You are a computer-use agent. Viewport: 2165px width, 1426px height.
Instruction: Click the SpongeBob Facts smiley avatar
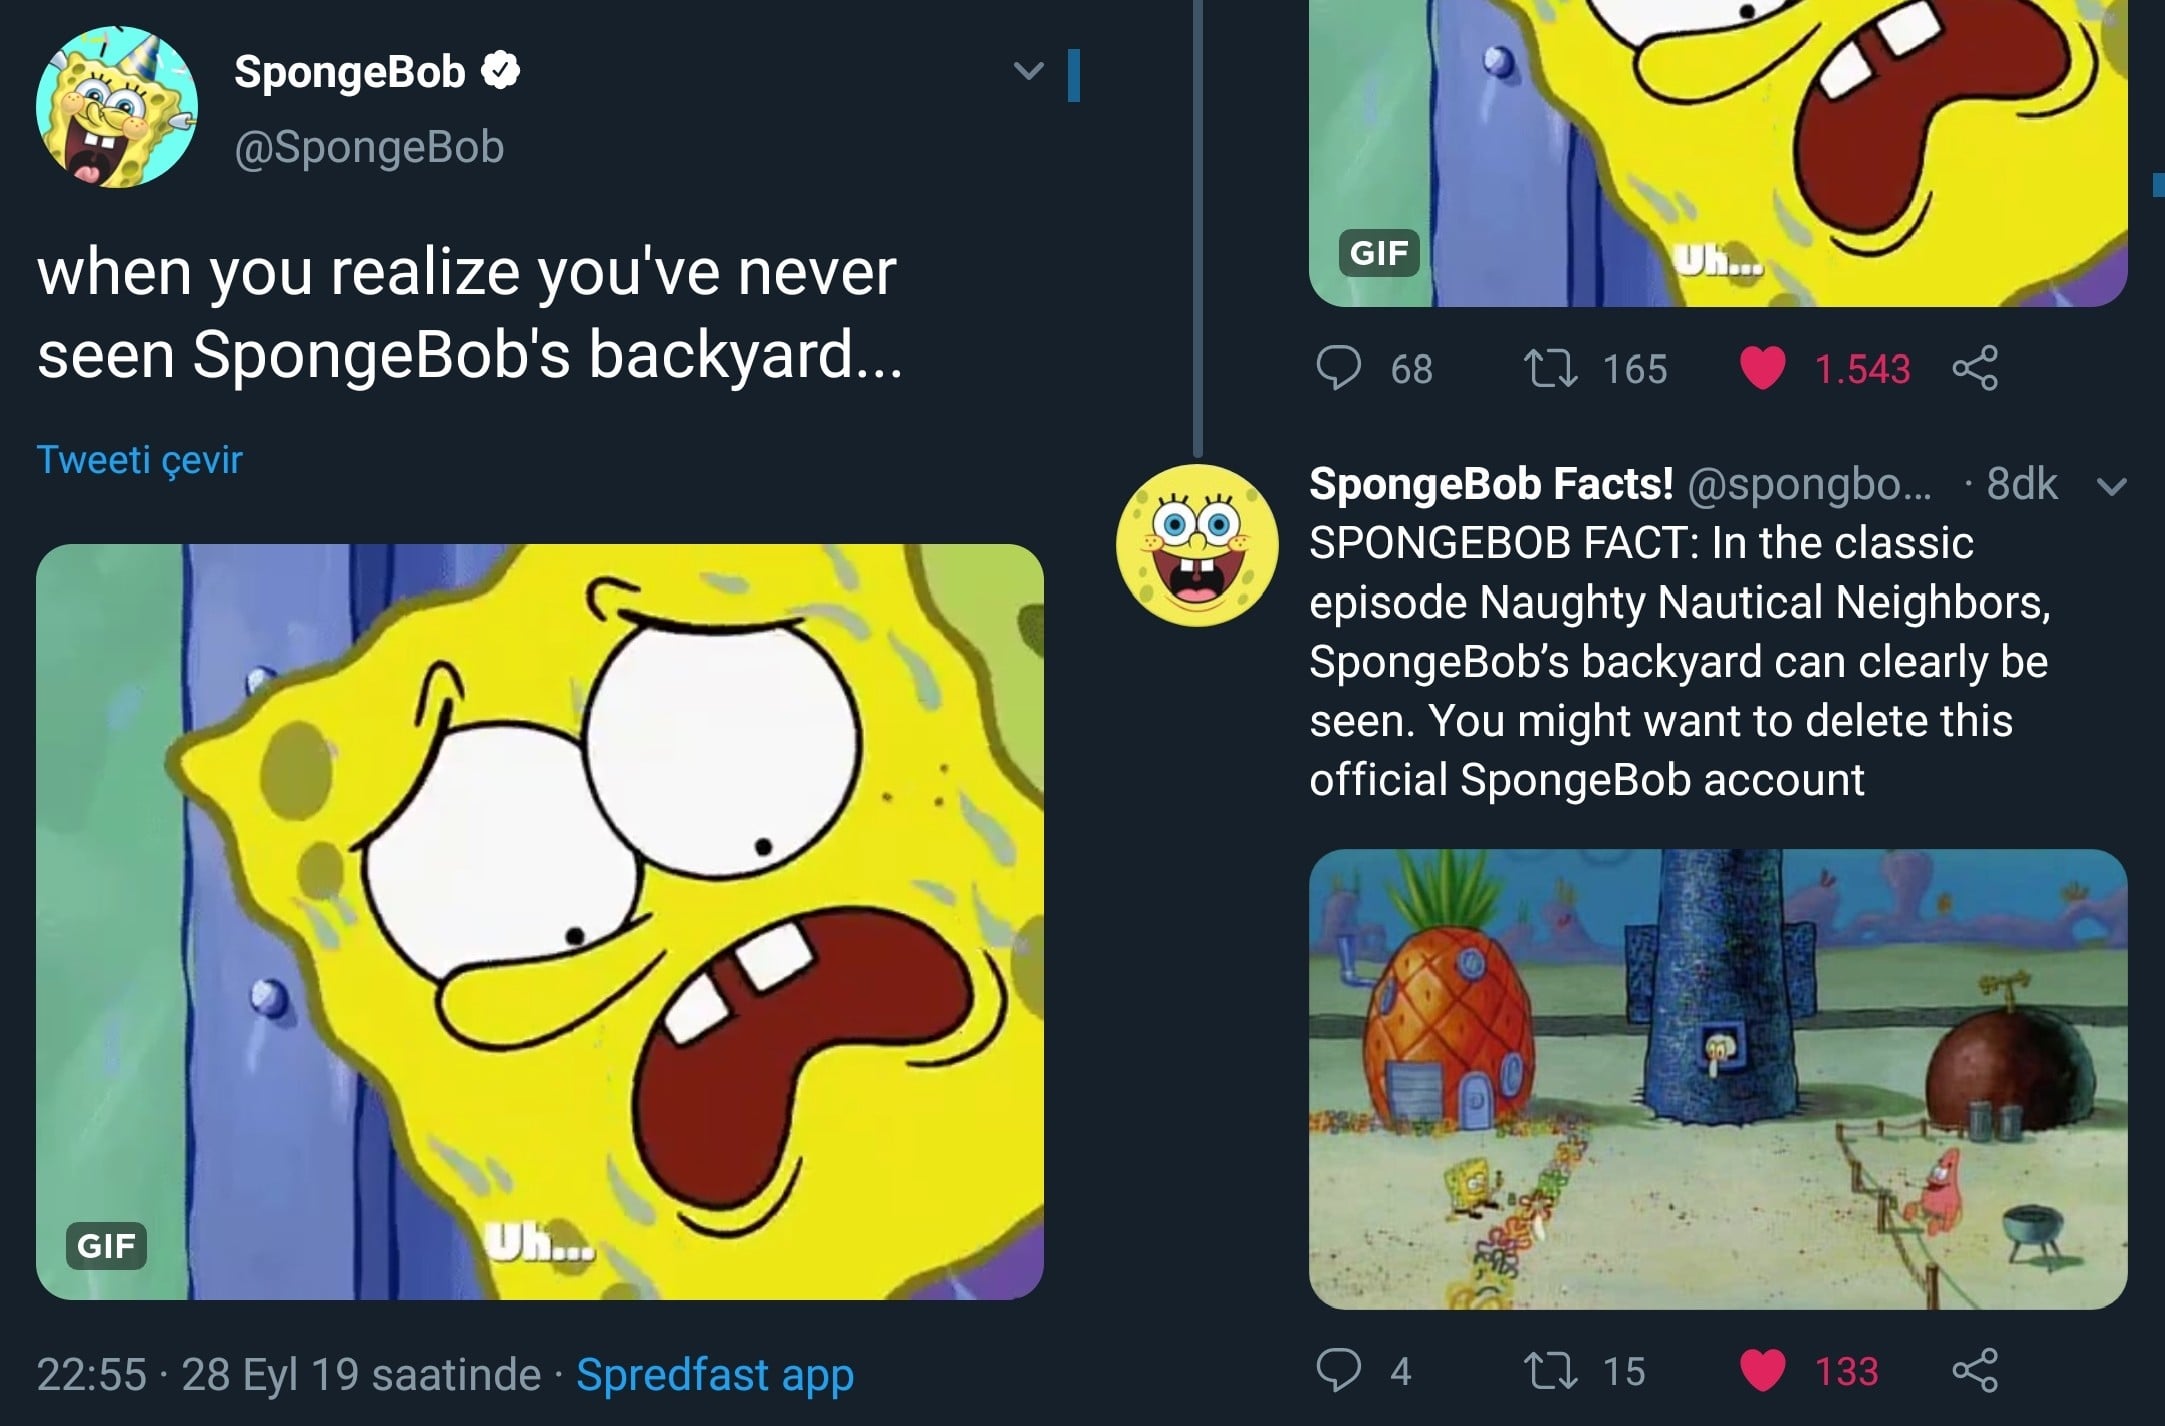(x=1197, y=545)
